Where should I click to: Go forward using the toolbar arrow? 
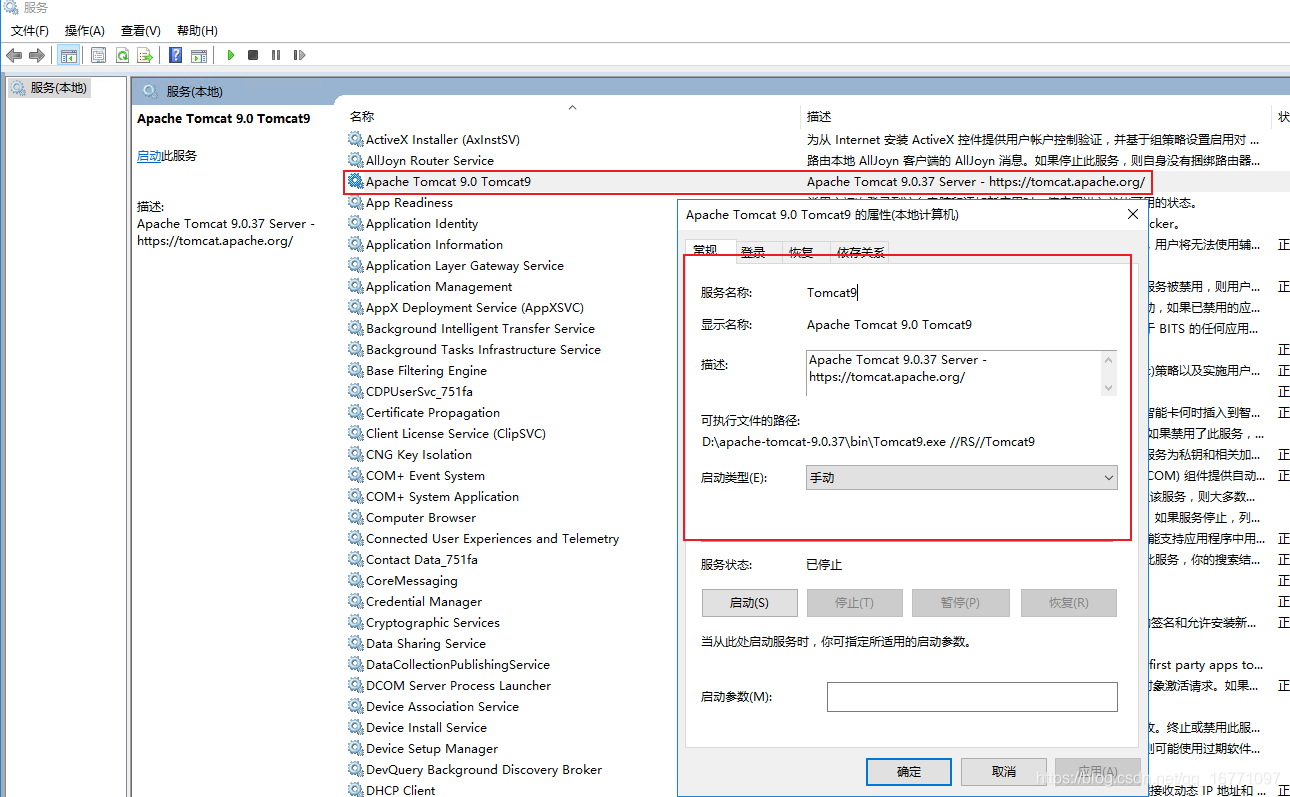pos(37,56)
